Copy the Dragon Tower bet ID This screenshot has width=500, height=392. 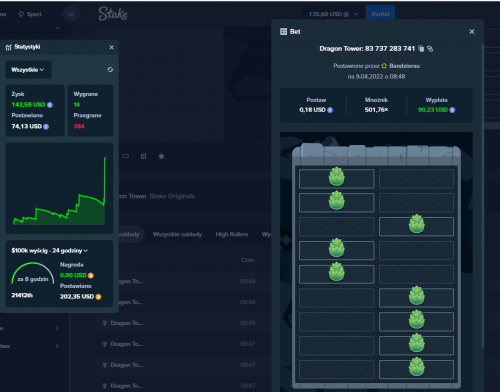coord(421,49)
